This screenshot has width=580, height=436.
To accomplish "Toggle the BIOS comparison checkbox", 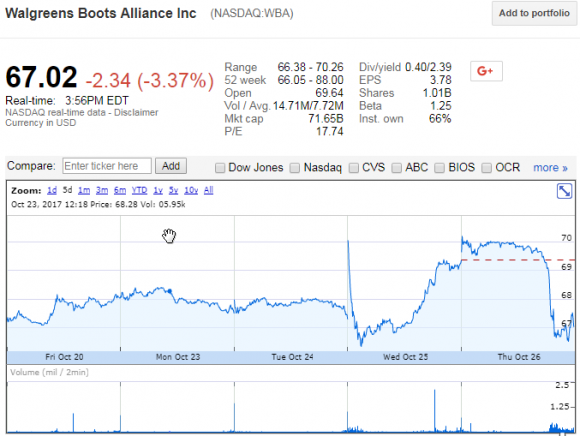I will tap(439, 168).
